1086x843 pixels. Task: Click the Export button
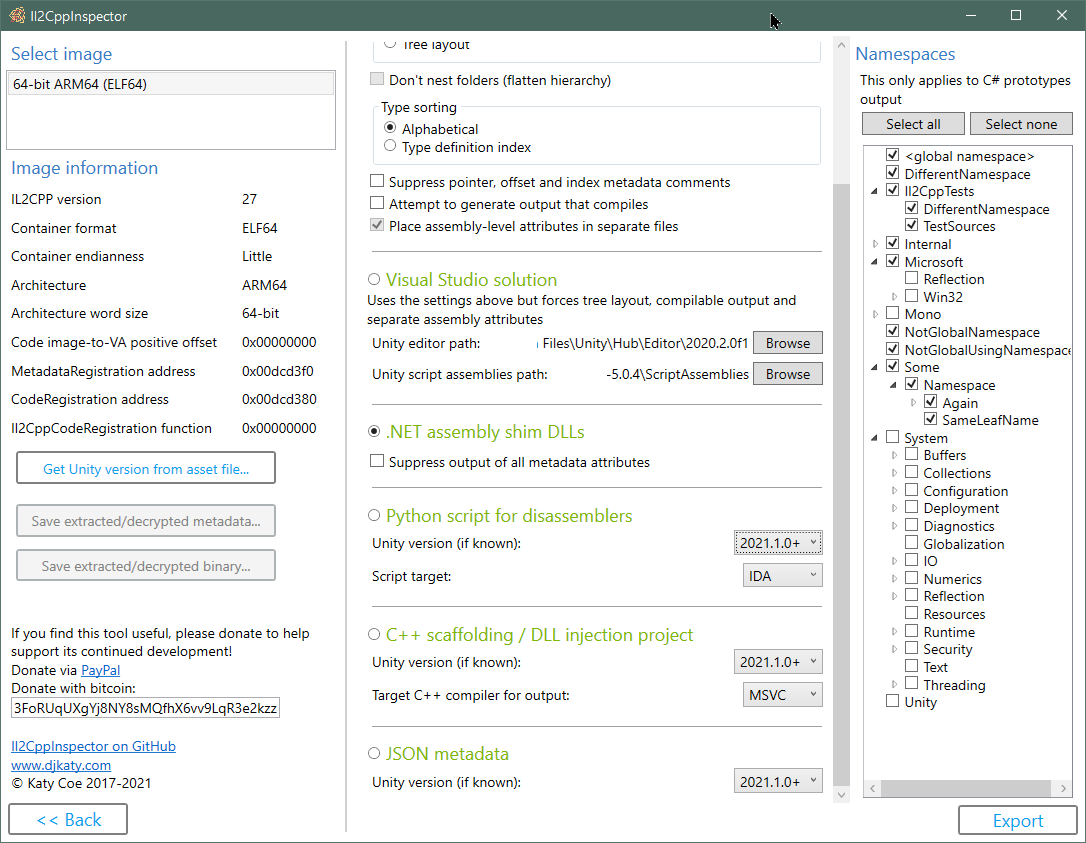(1017, 819)
